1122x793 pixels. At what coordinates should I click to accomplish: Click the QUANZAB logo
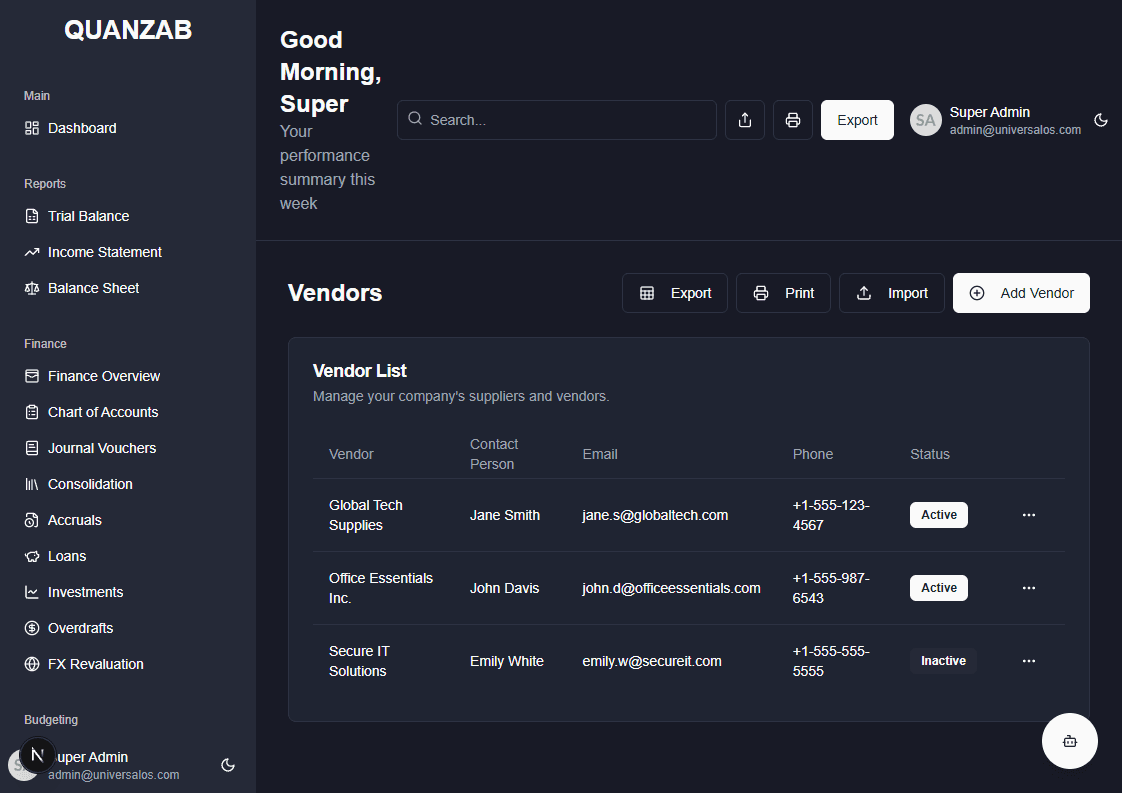click(128, 30)
